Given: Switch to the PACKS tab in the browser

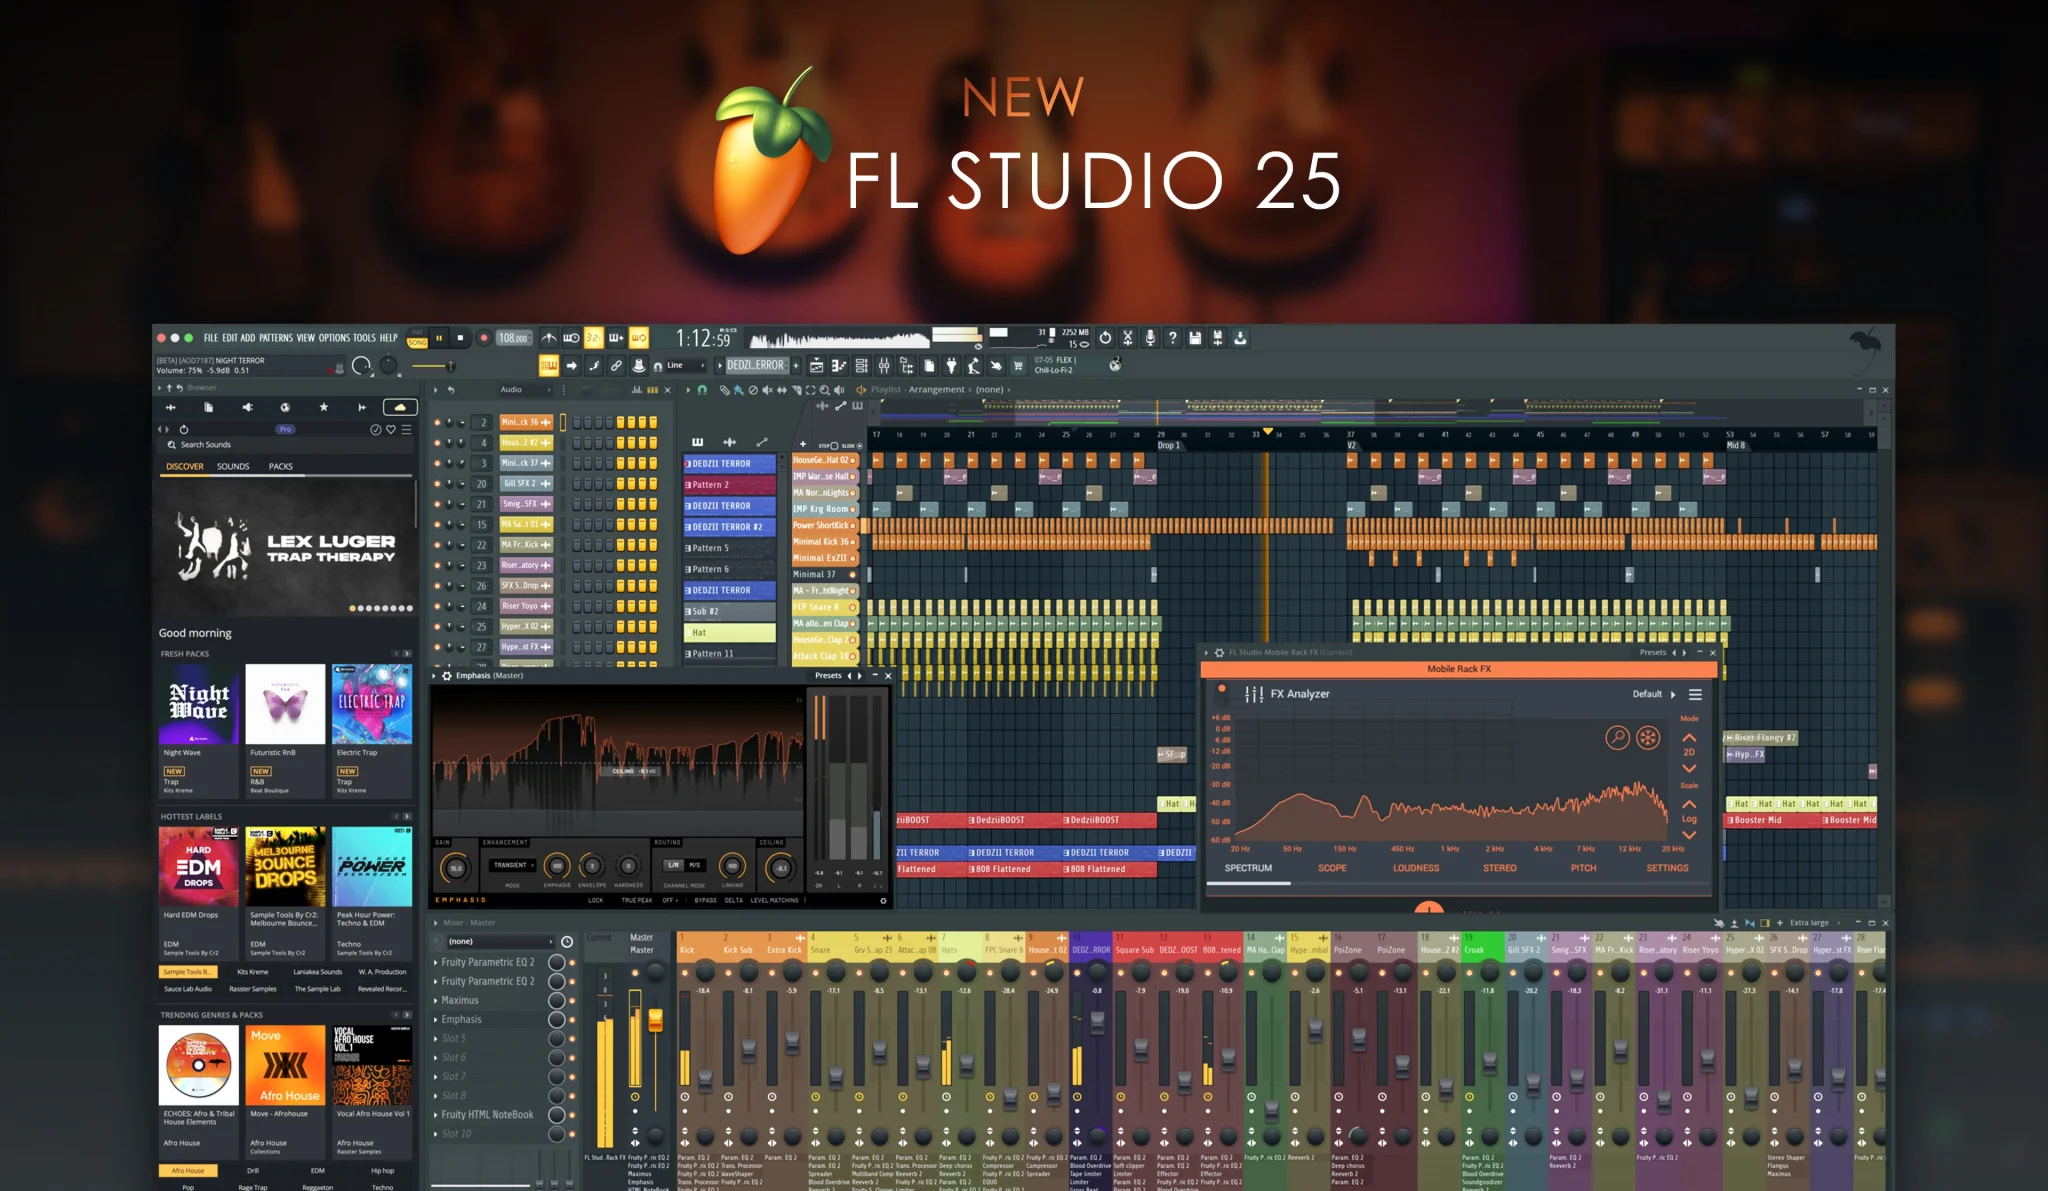Looking at the screenshot, I should tap(281, 466).
